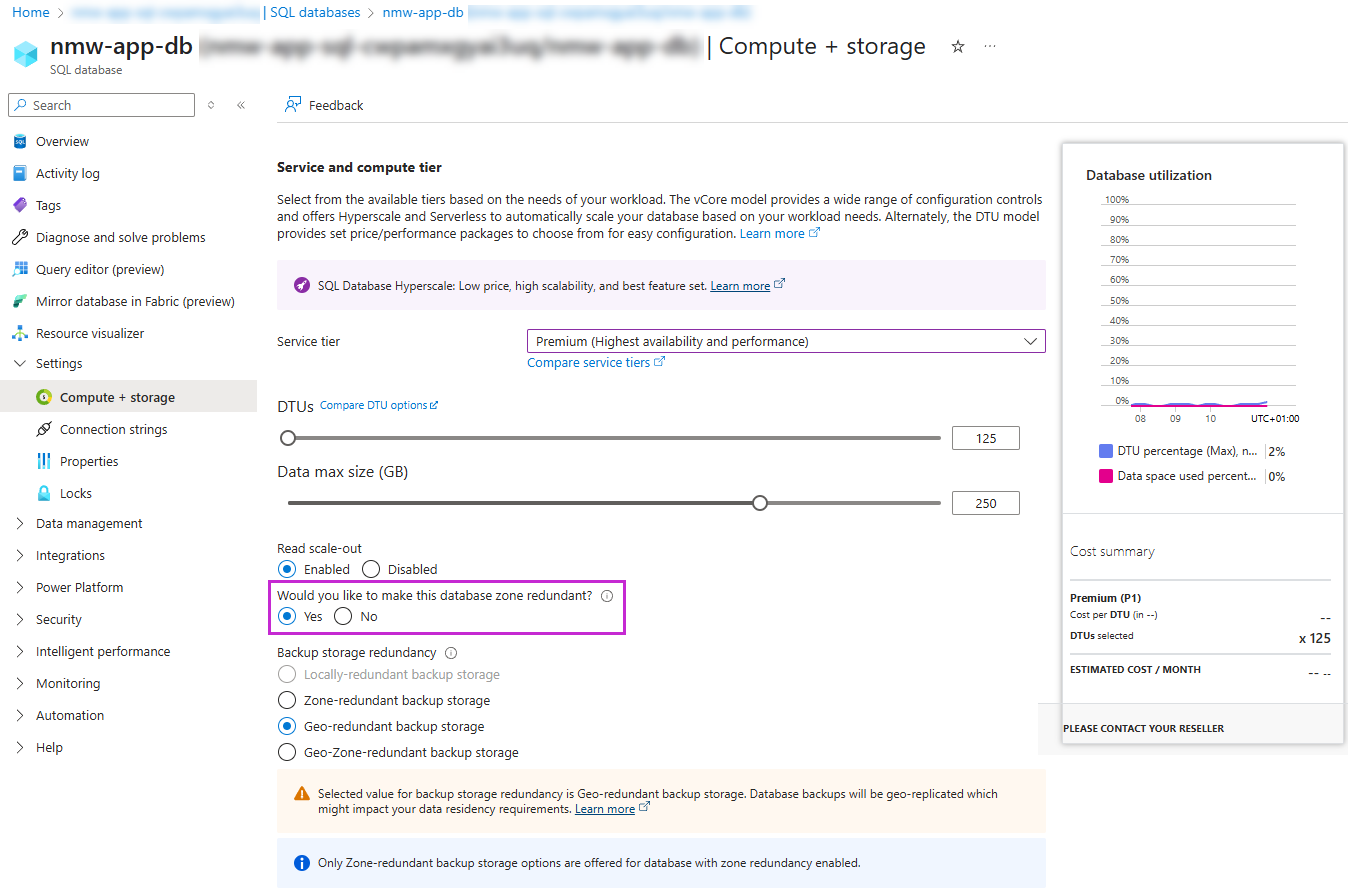The width and height of the screenshot is (1348, 891).
Task: Select No for zone redundancy
Action: [x=342, y=616]
